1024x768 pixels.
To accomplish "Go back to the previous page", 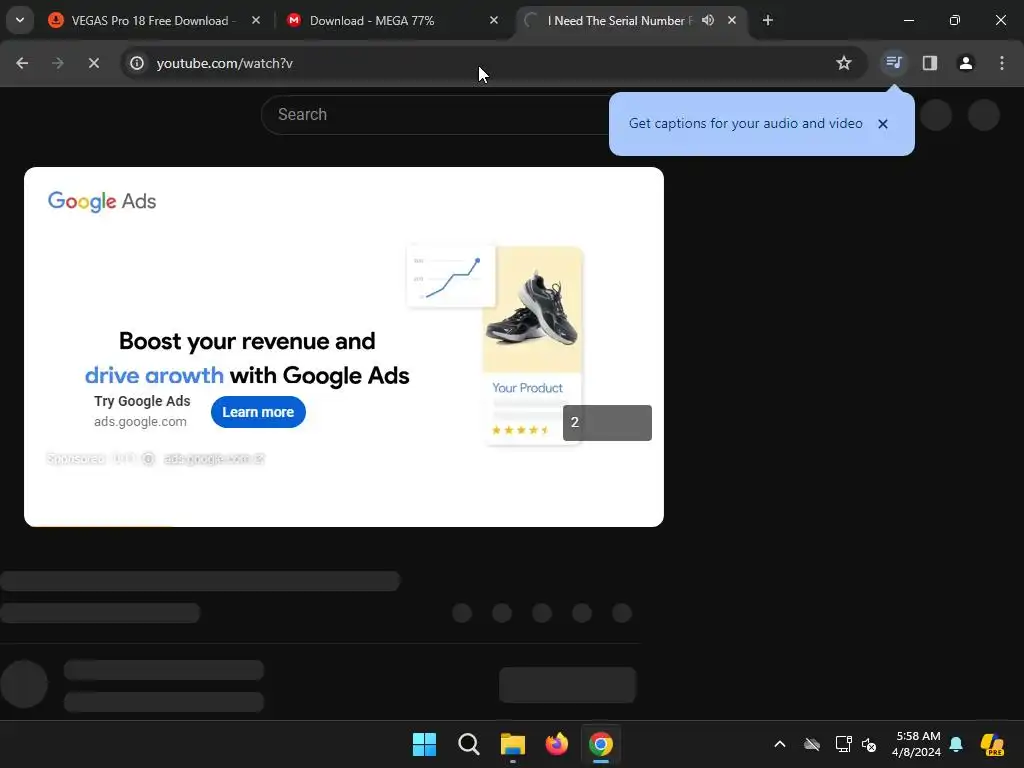I will (22, 63).
